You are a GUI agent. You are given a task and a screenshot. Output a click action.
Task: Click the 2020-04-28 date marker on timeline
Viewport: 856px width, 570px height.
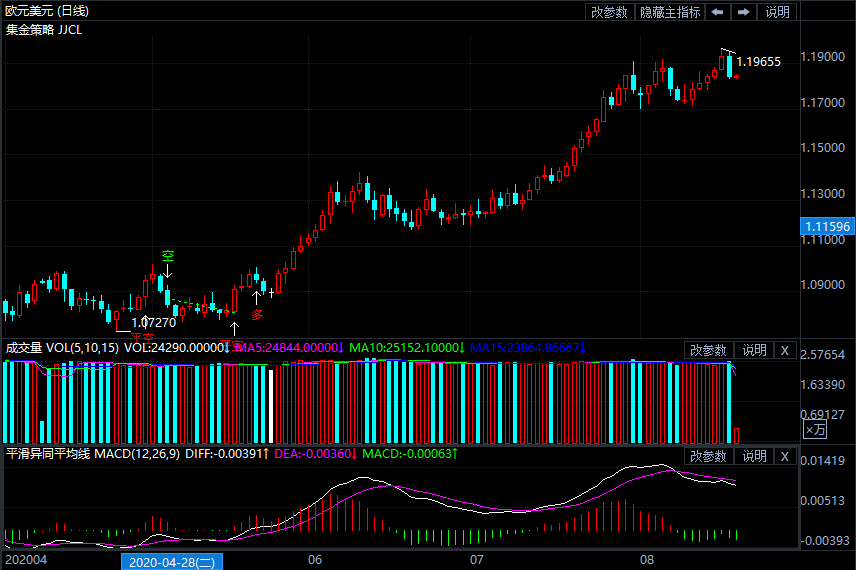click(172, 562)
